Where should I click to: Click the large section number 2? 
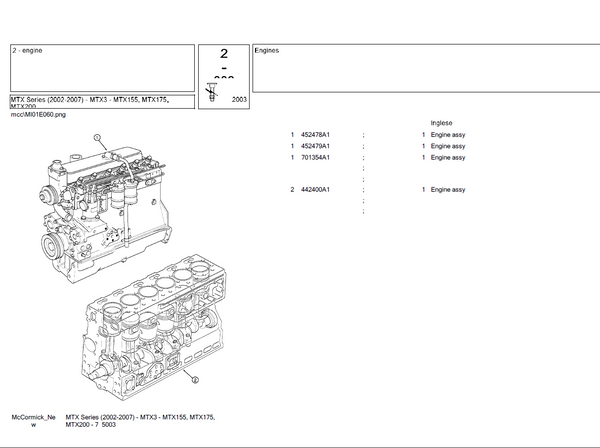tap(224, 54)
